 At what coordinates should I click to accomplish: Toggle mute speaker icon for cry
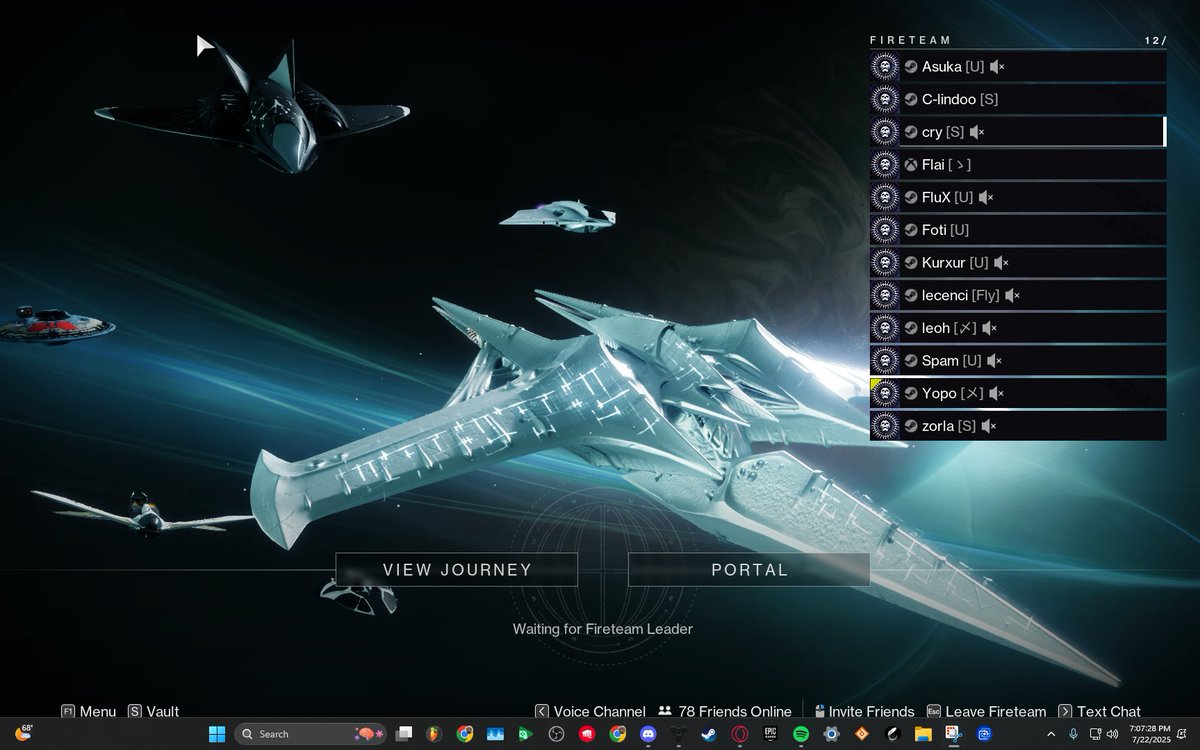(977, 132)
